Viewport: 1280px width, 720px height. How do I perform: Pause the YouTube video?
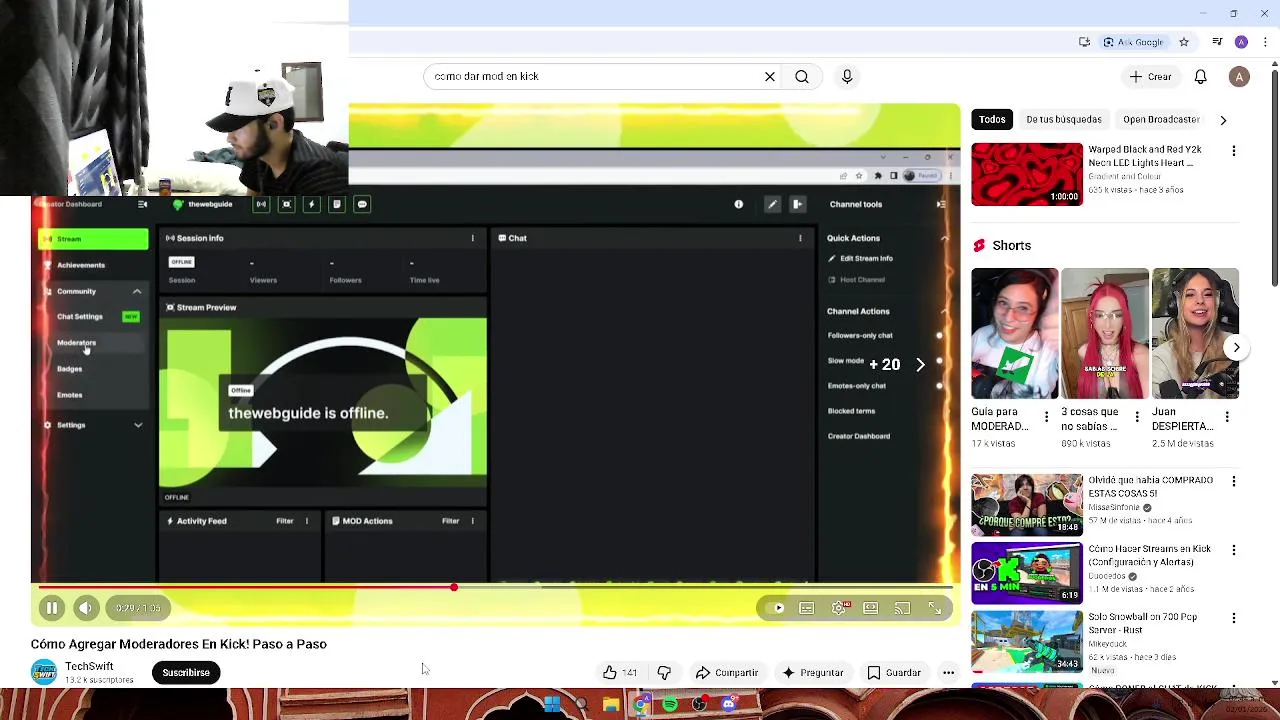tap(52, 608)
